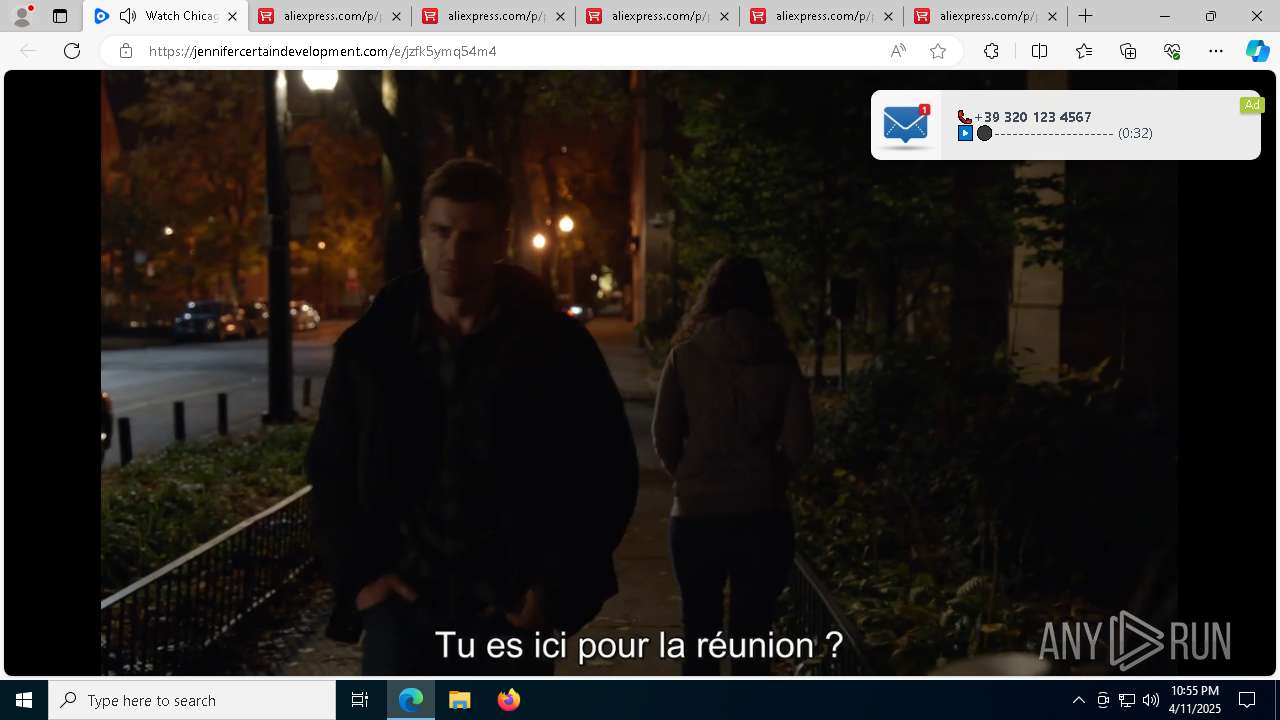
Task: Switch to the Watch Chicago tab
Action: (x=166, y=16)
